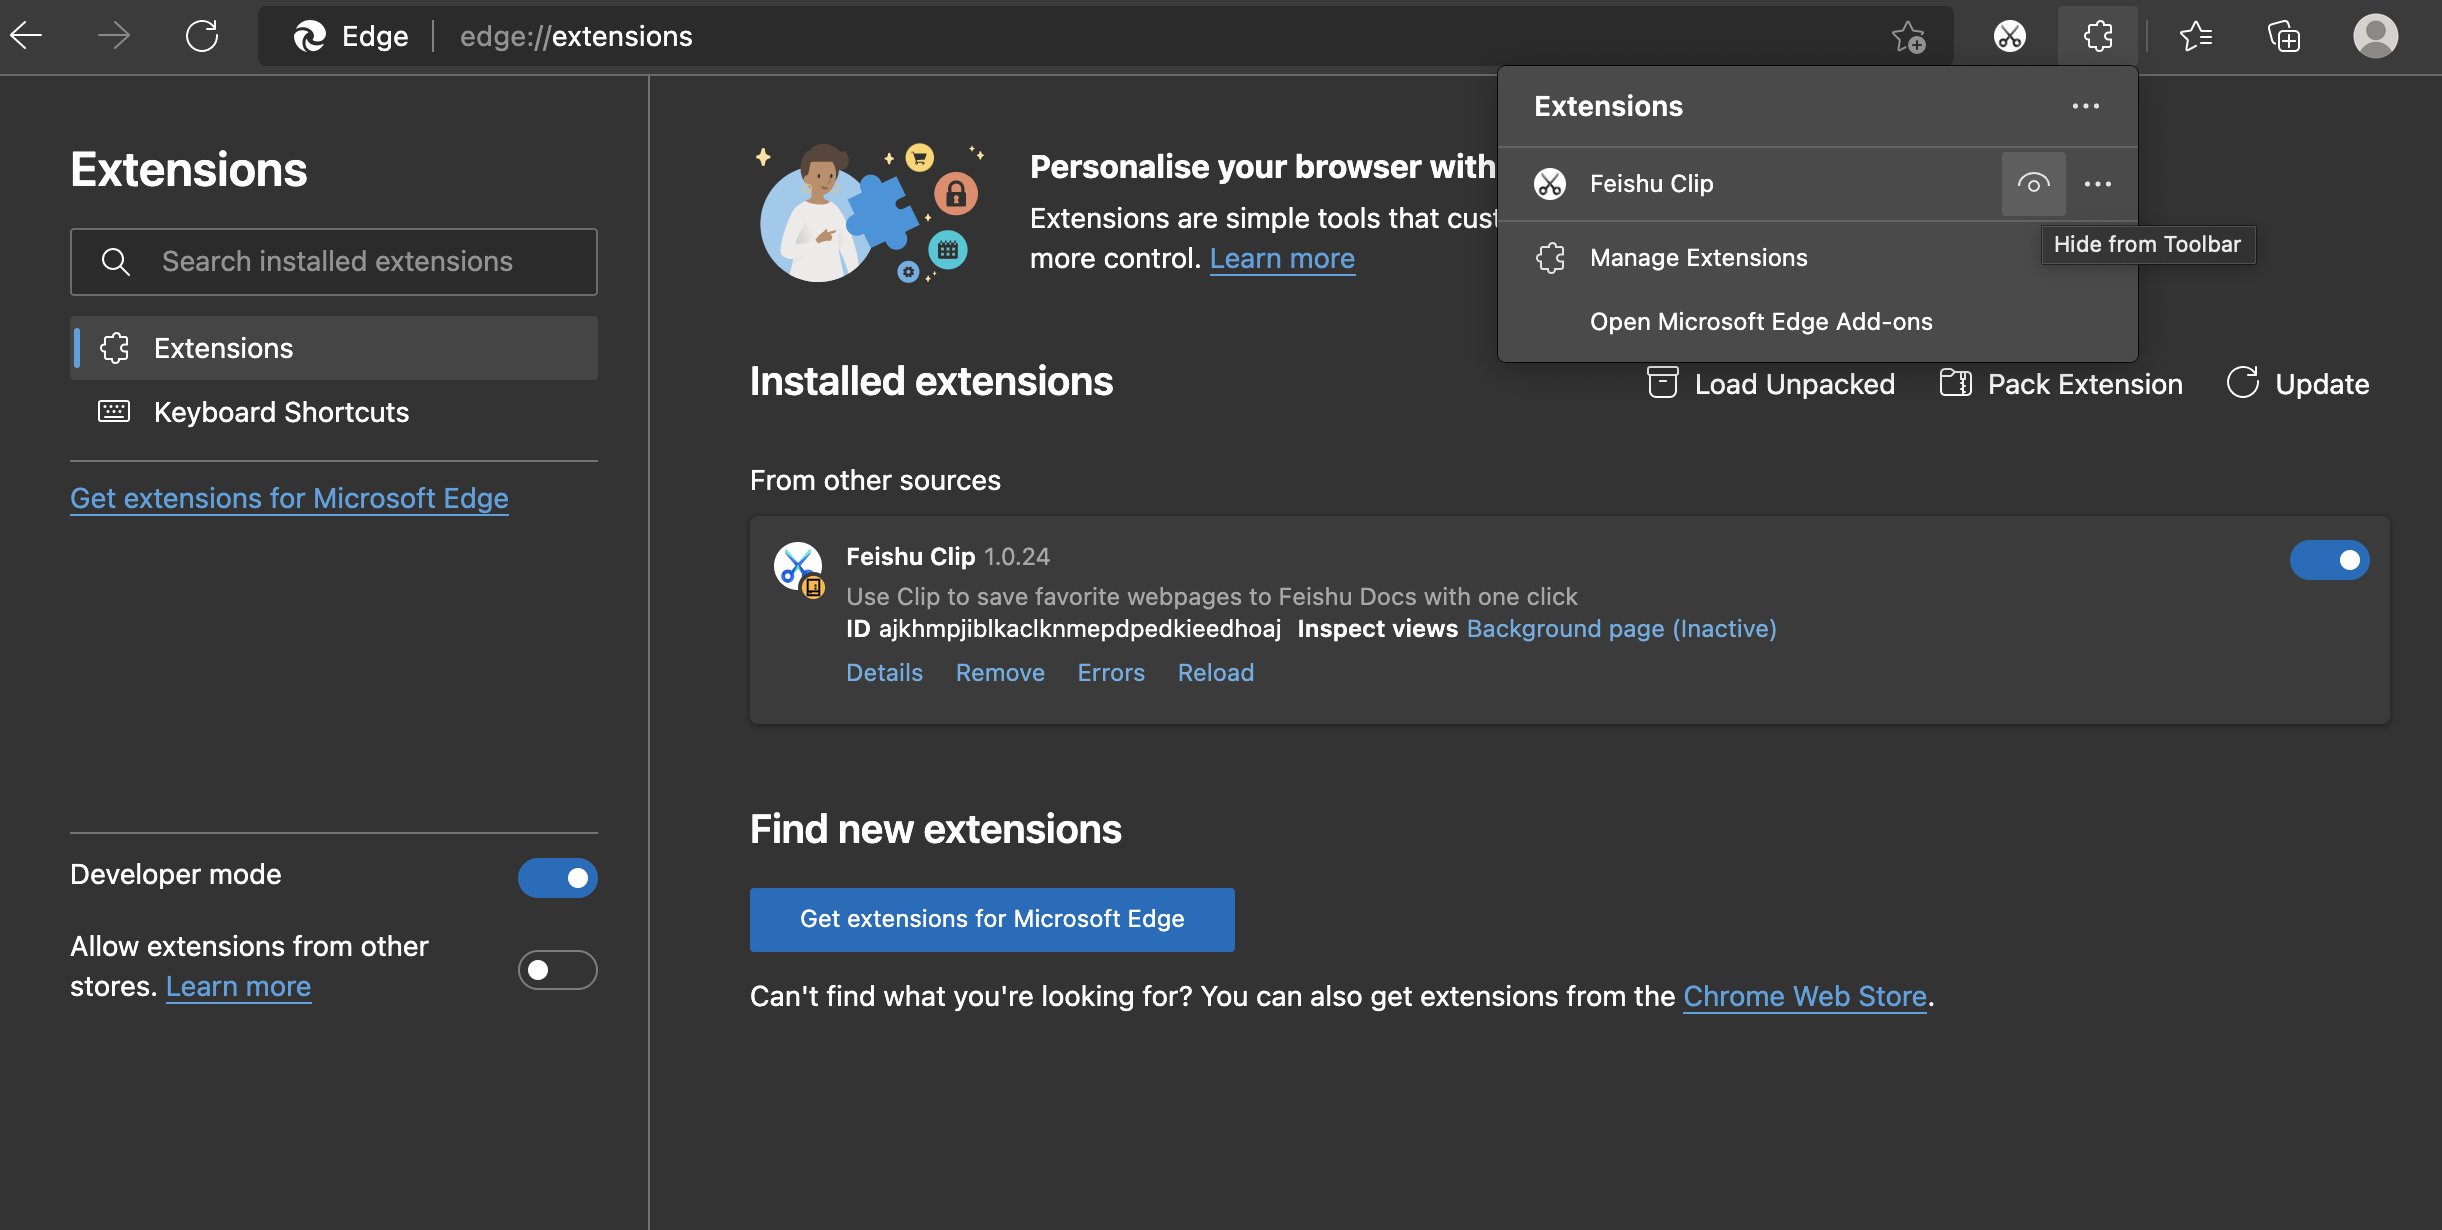Image resolution: width=2442 pixels, height=1230 pixels.
Task: Enable Allow extensions from other stores
Action: click(x=558, y=970)
